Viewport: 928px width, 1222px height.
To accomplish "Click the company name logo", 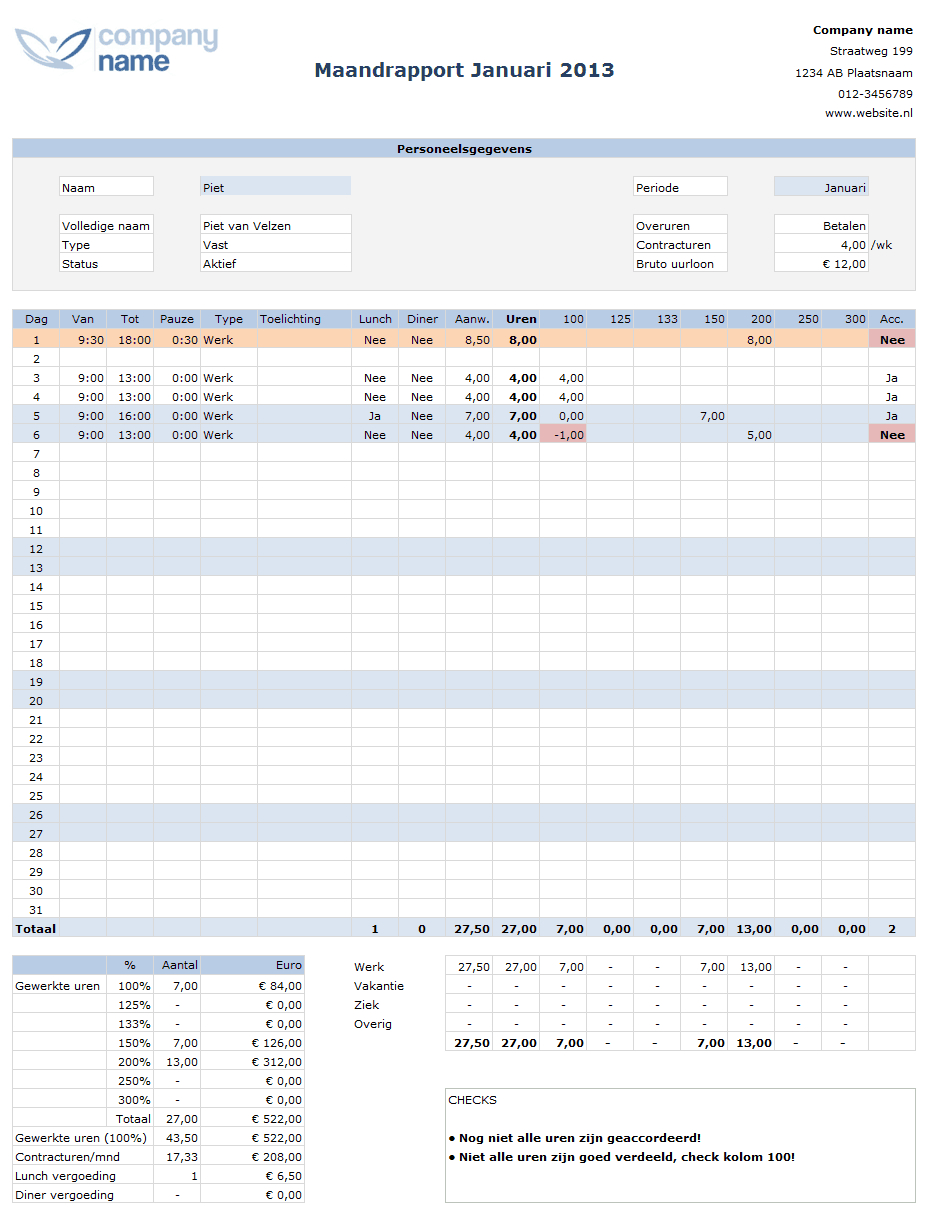I will tap(116, 49).
